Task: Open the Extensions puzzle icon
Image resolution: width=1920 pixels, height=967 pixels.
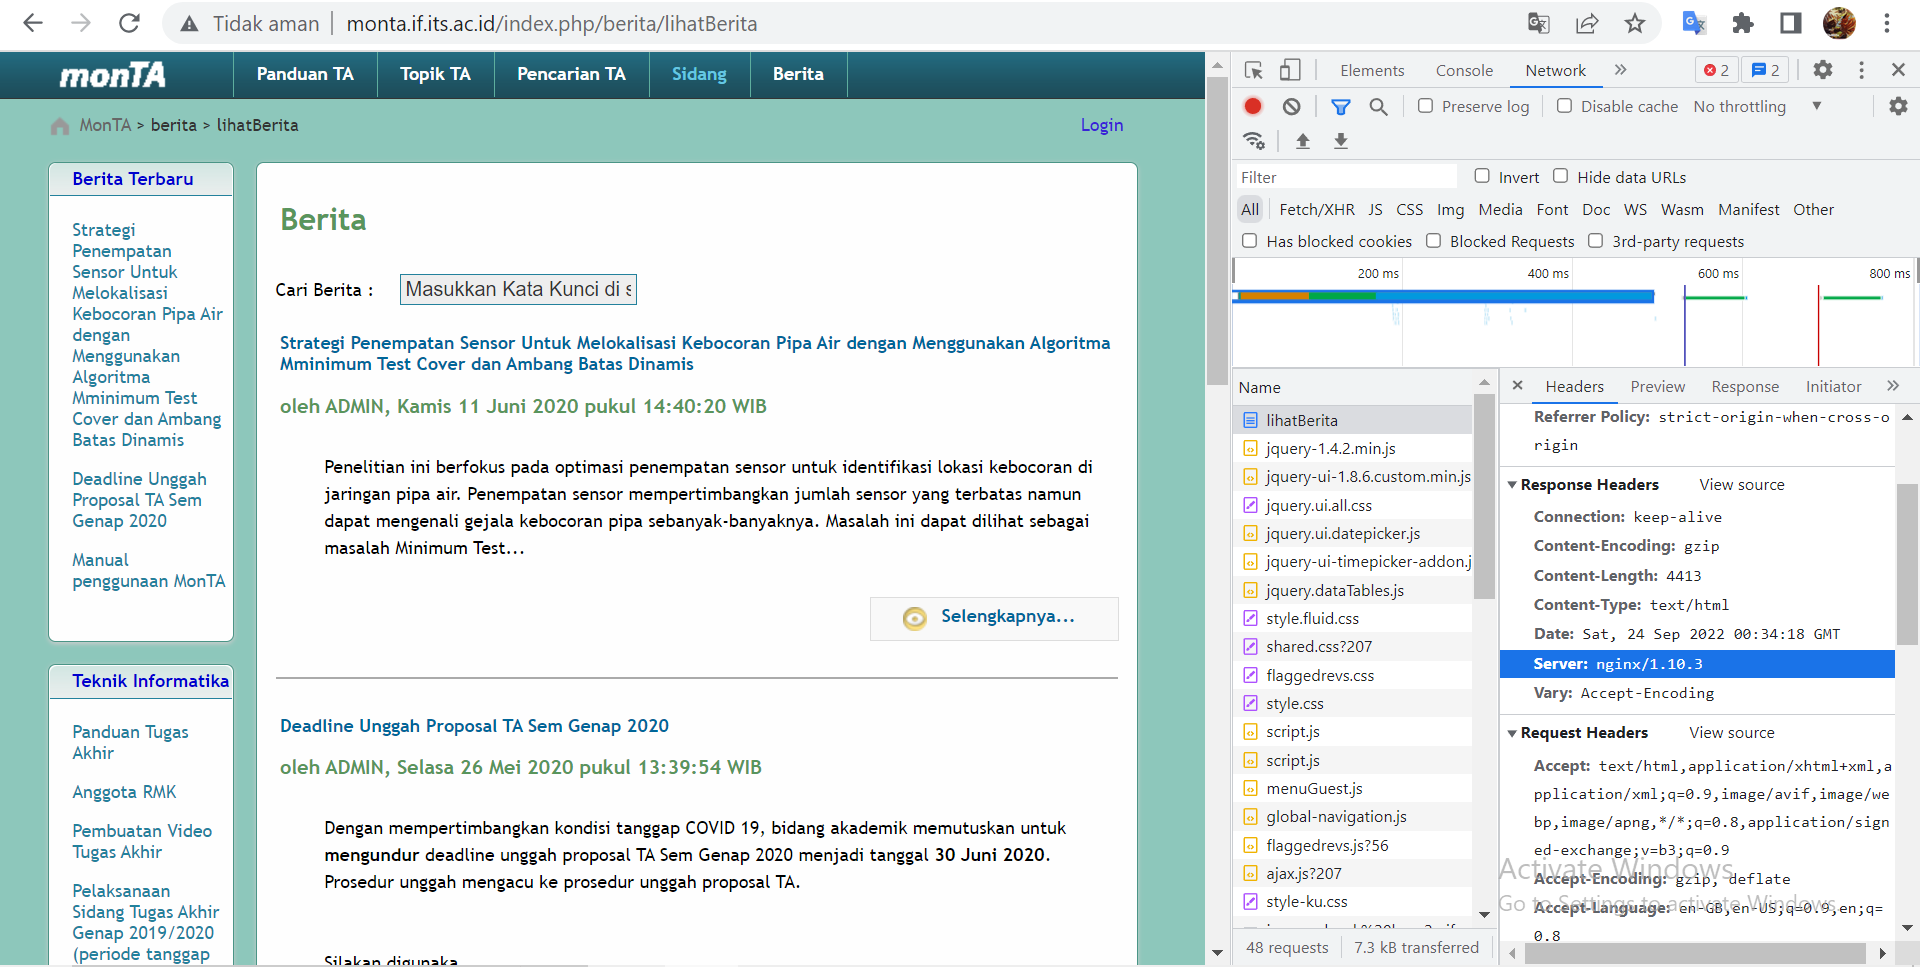Action: (1743, 23)
